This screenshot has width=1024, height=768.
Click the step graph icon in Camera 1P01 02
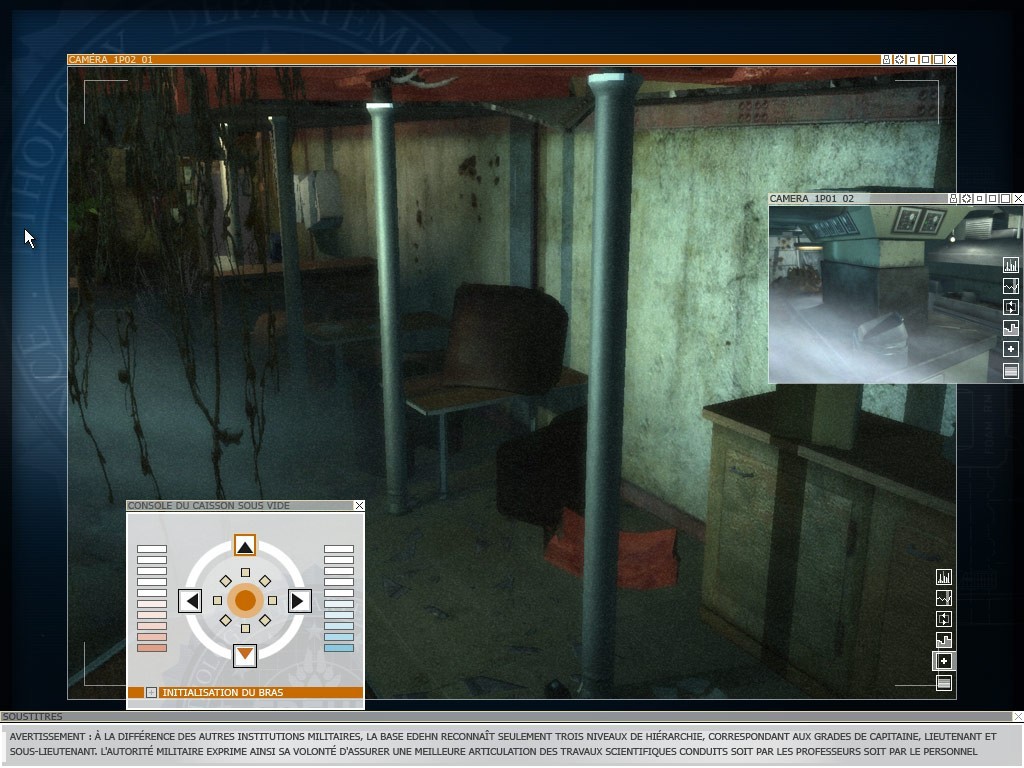pos(1011,328)
